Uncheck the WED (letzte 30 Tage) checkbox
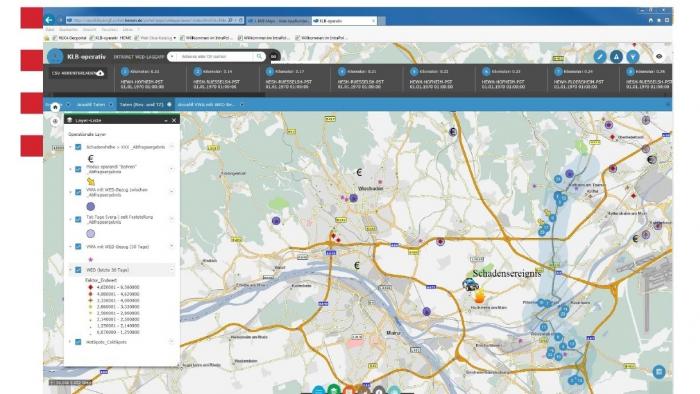This screenshot has width=700, height=394. 78,270
